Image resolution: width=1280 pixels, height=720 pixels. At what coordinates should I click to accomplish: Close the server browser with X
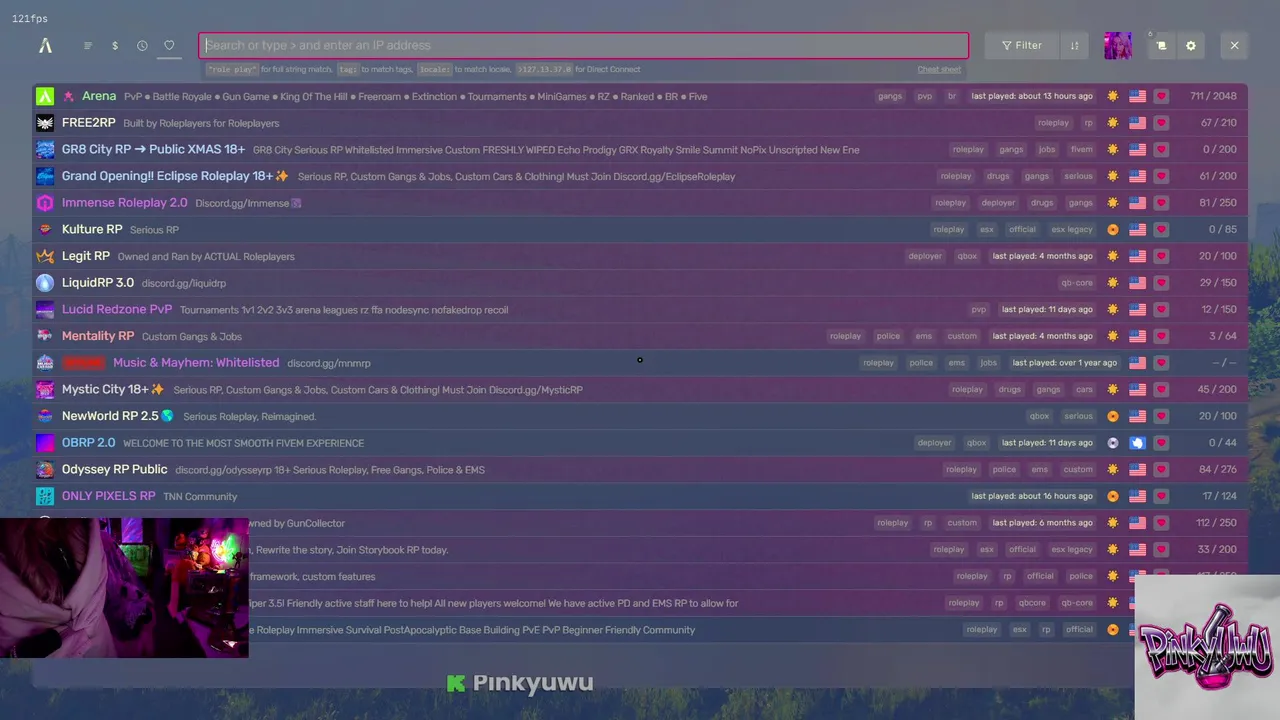(x=1234, y=46)
